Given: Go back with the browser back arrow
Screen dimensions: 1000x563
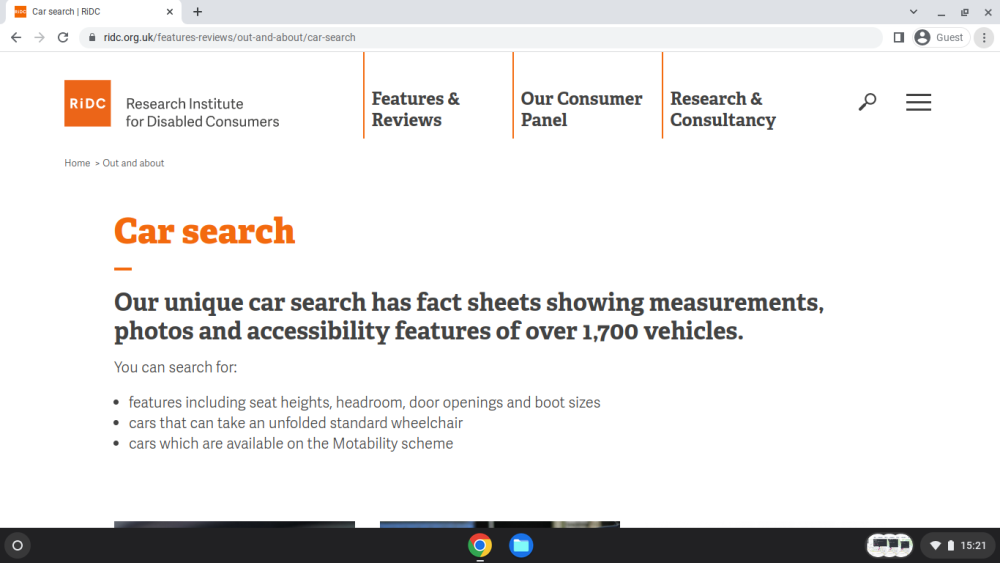Looking at the screenshot, I should [16, 38].
